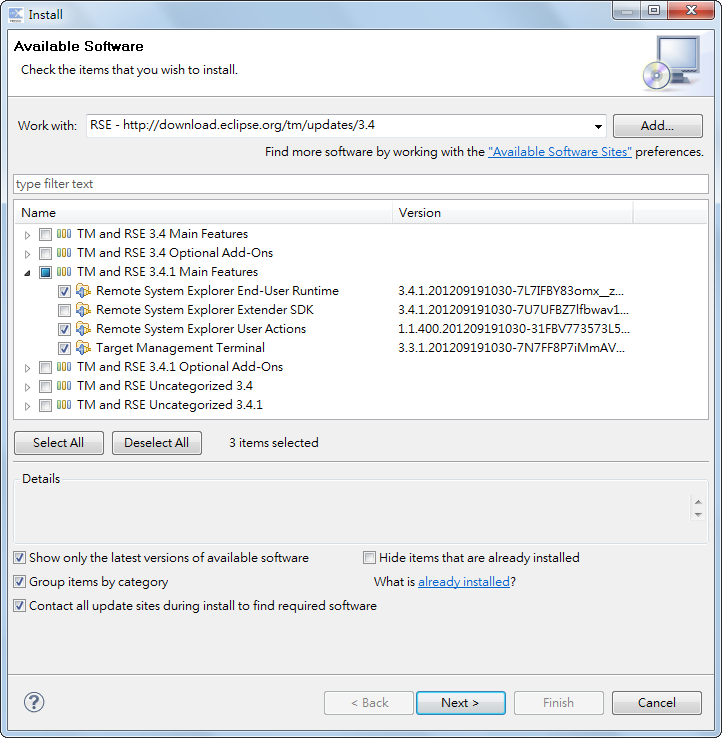Viewport: 722px width, 738px height.
Task: Collapse TM and RSE 3.4.1 Main Features node
Action: tap(27, 273)
